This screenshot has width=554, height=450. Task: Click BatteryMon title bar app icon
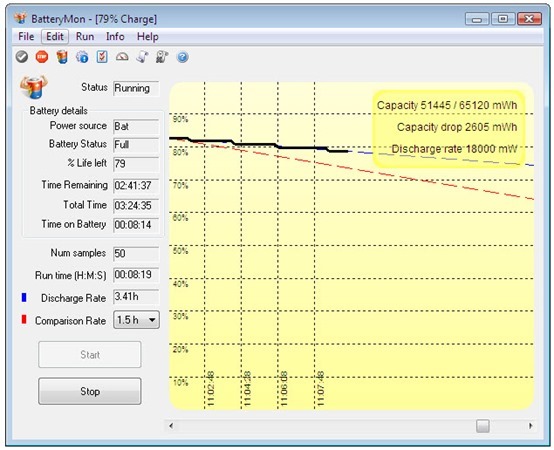(x=20, y=18)
